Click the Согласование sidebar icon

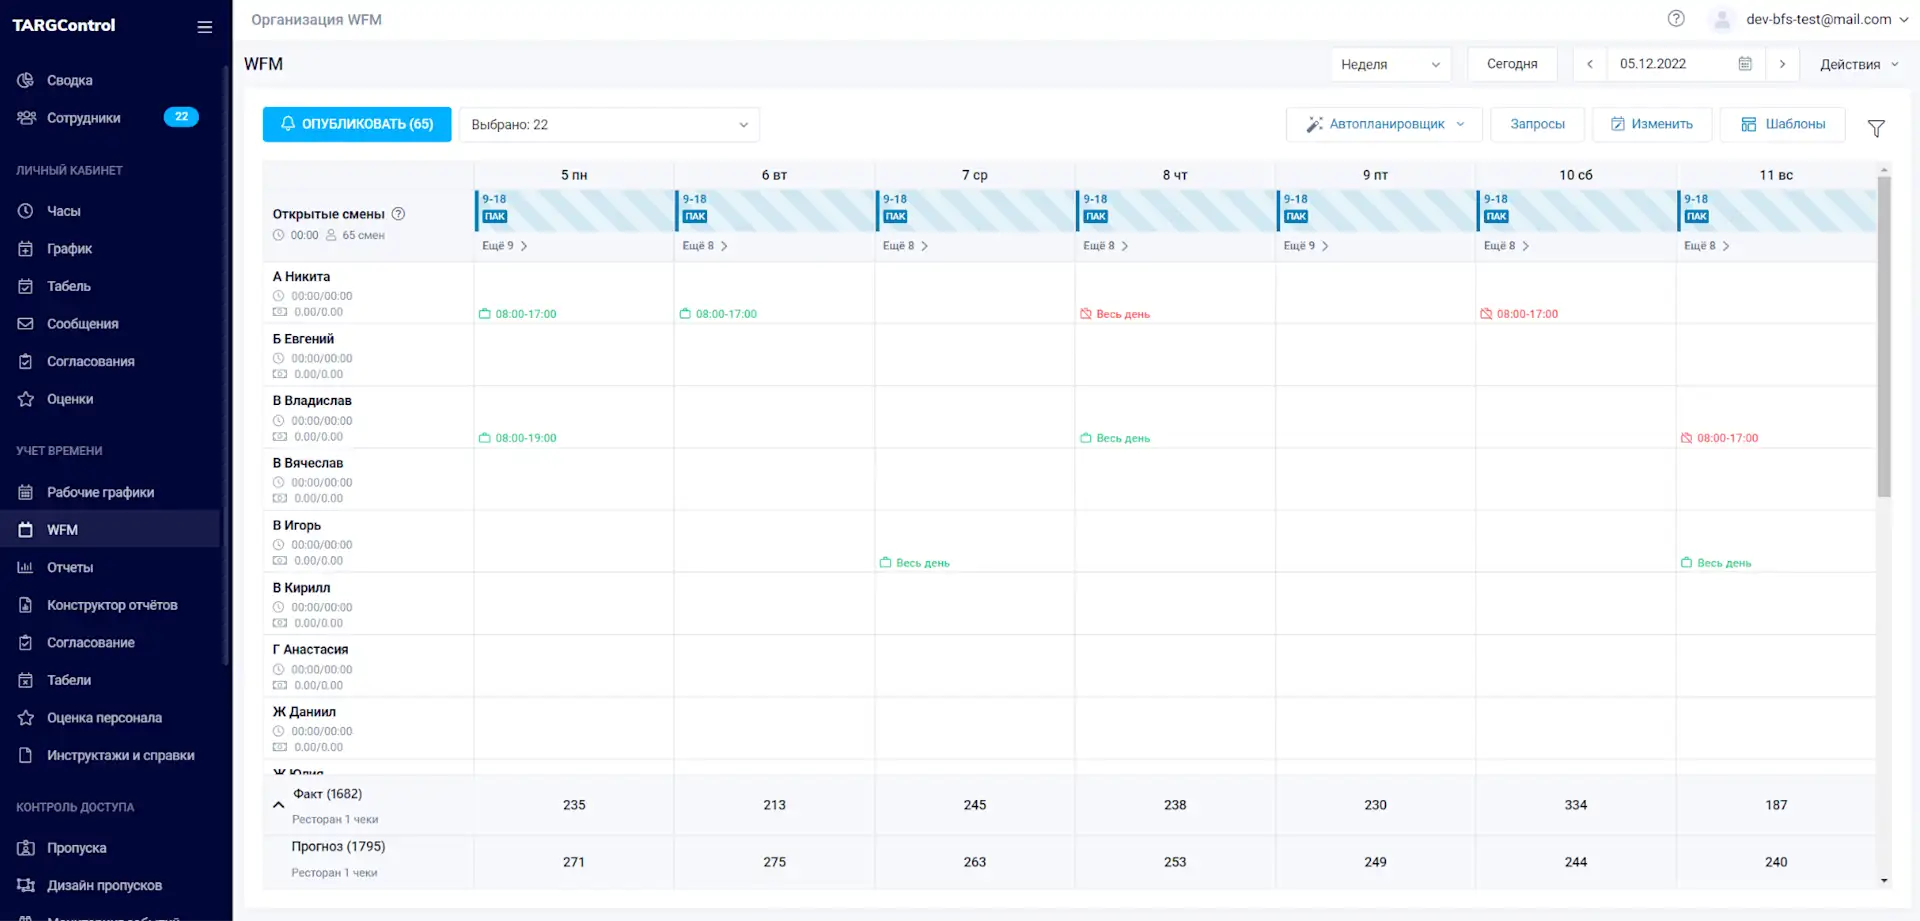26,643
